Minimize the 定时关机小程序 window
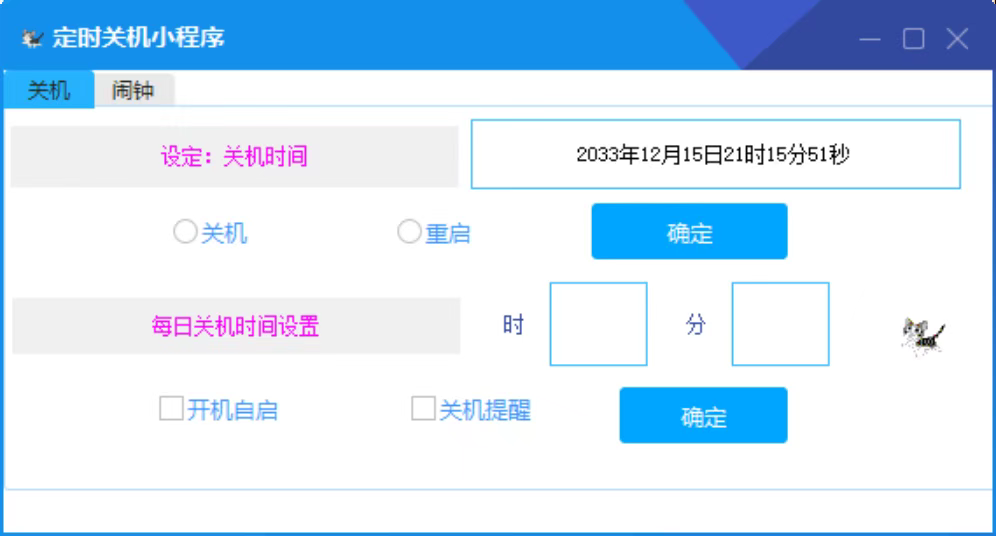996x536 pixels. (x=870, y=39)
